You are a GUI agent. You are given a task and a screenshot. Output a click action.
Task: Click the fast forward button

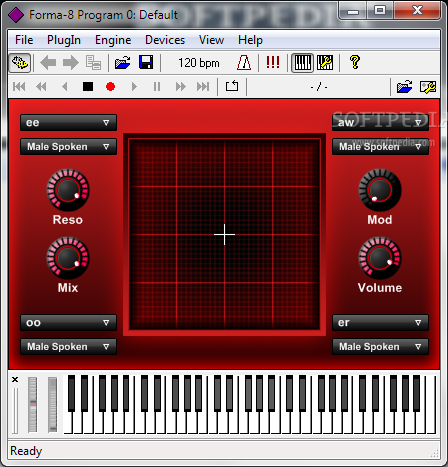180,87
